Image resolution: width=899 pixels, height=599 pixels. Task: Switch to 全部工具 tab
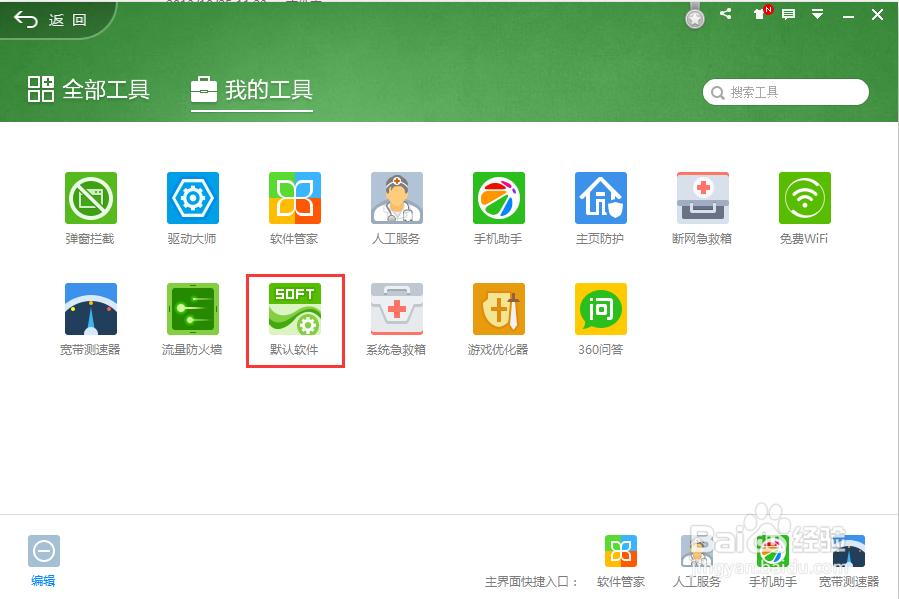(x=89, y=89)
